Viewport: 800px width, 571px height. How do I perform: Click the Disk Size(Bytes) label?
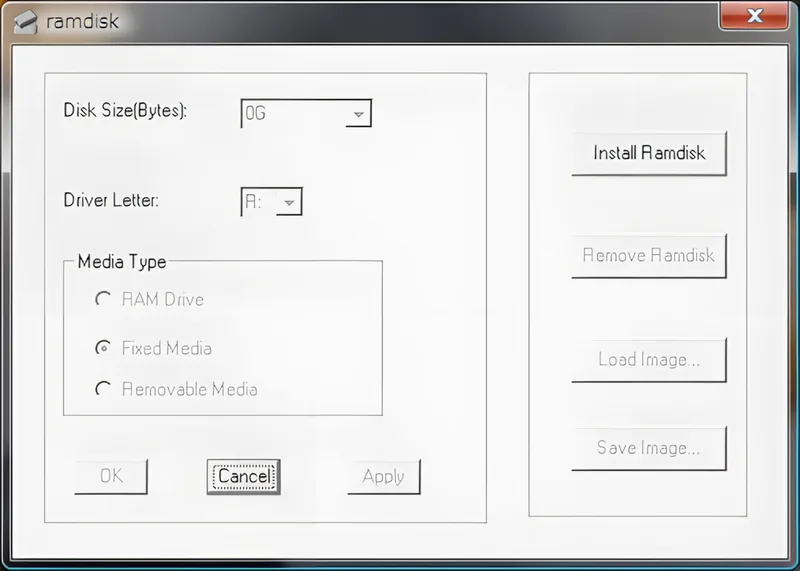(125, 110)
